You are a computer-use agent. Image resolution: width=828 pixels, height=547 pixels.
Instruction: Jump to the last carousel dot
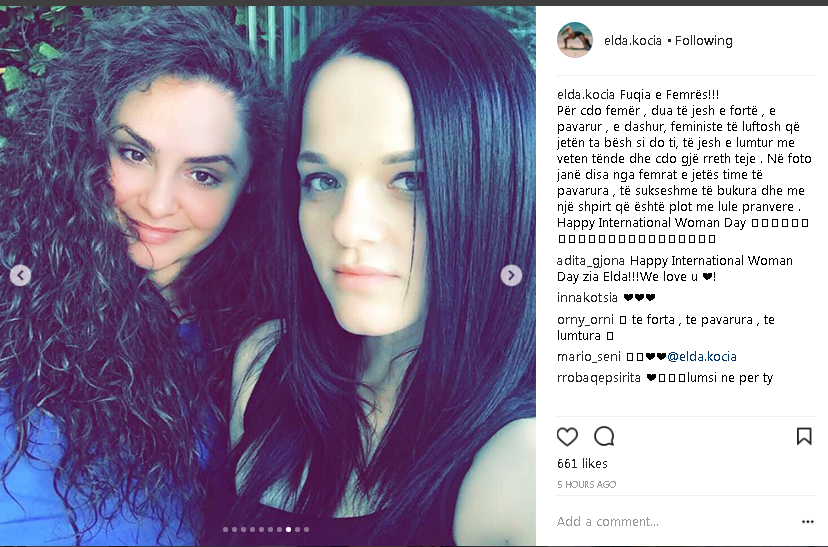click(306, 529)
